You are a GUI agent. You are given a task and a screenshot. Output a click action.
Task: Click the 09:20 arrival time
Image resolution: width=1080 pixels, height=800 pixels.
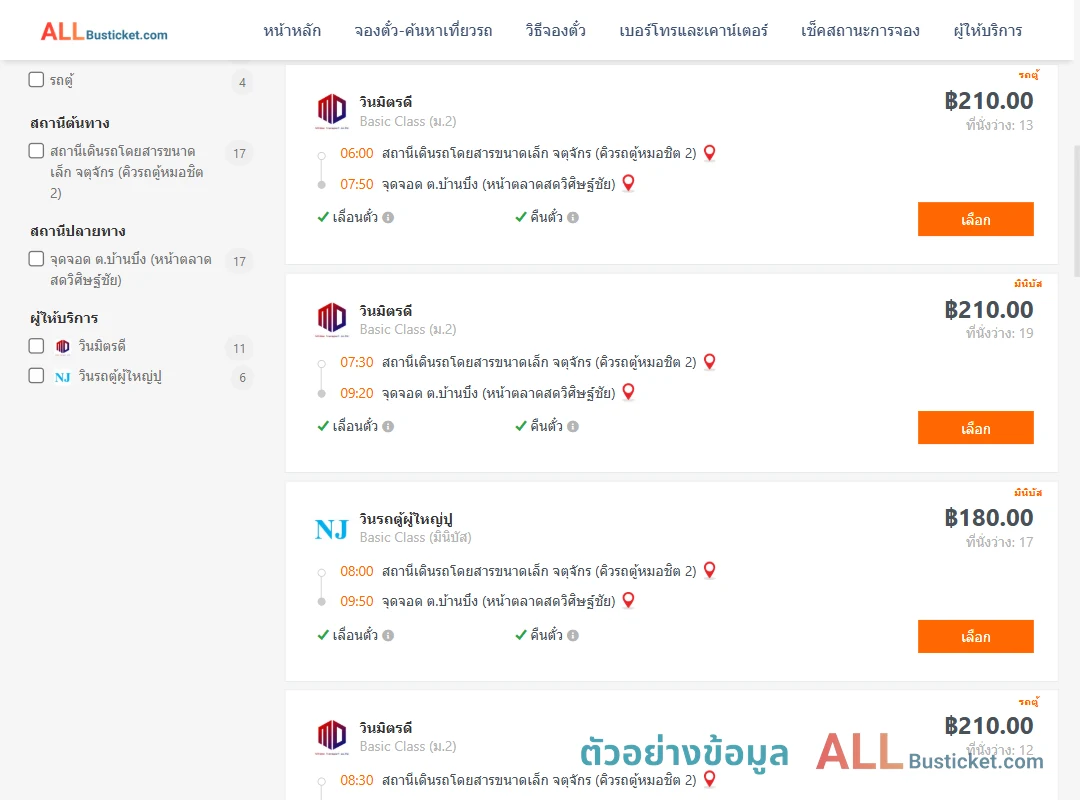point(357,393)
